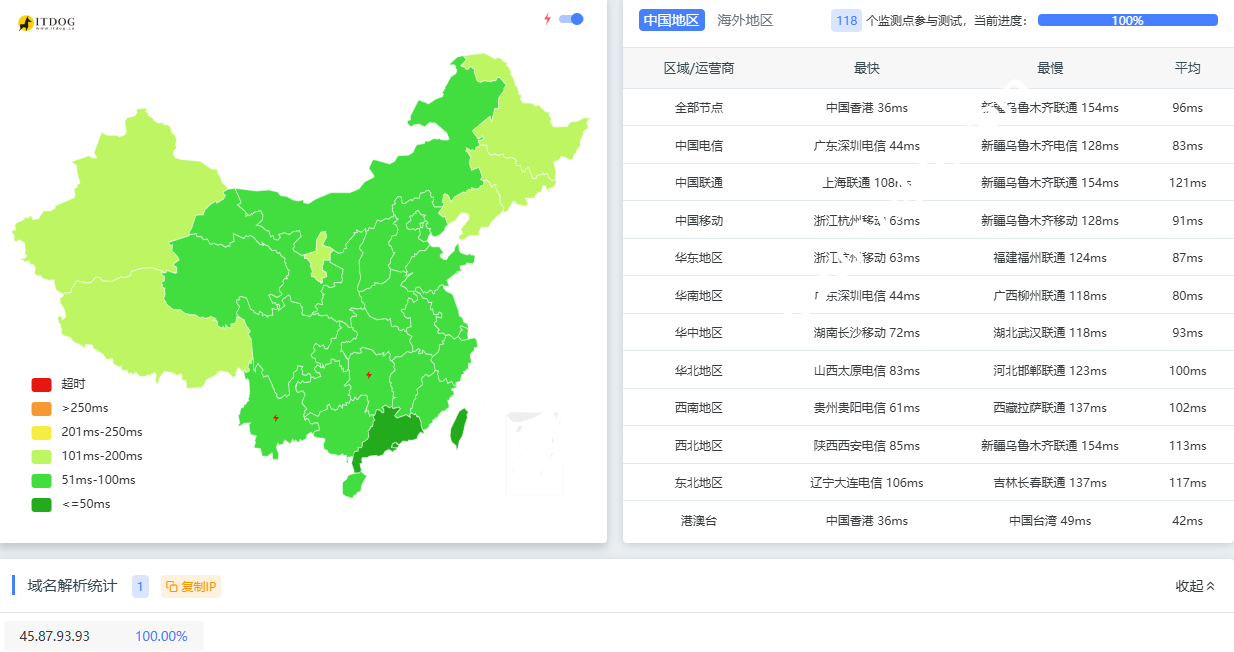Click the IP address 45.87.93.93
The width and height of the screenshot is (1234, 652).
click(54, 636)
